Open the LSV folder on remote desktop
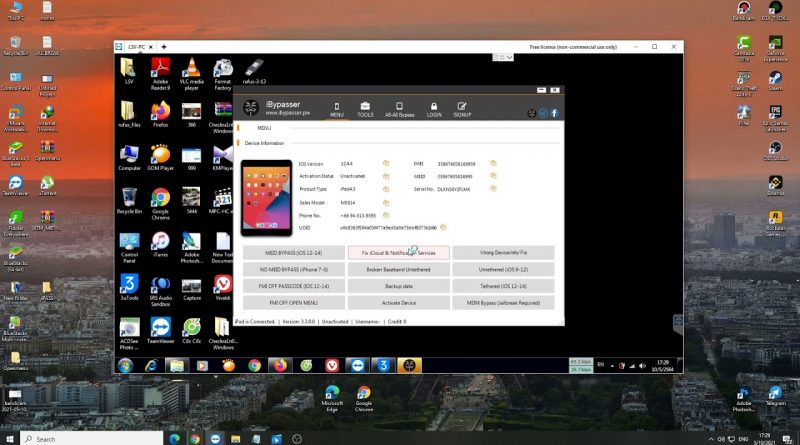 tap(129, 71)
